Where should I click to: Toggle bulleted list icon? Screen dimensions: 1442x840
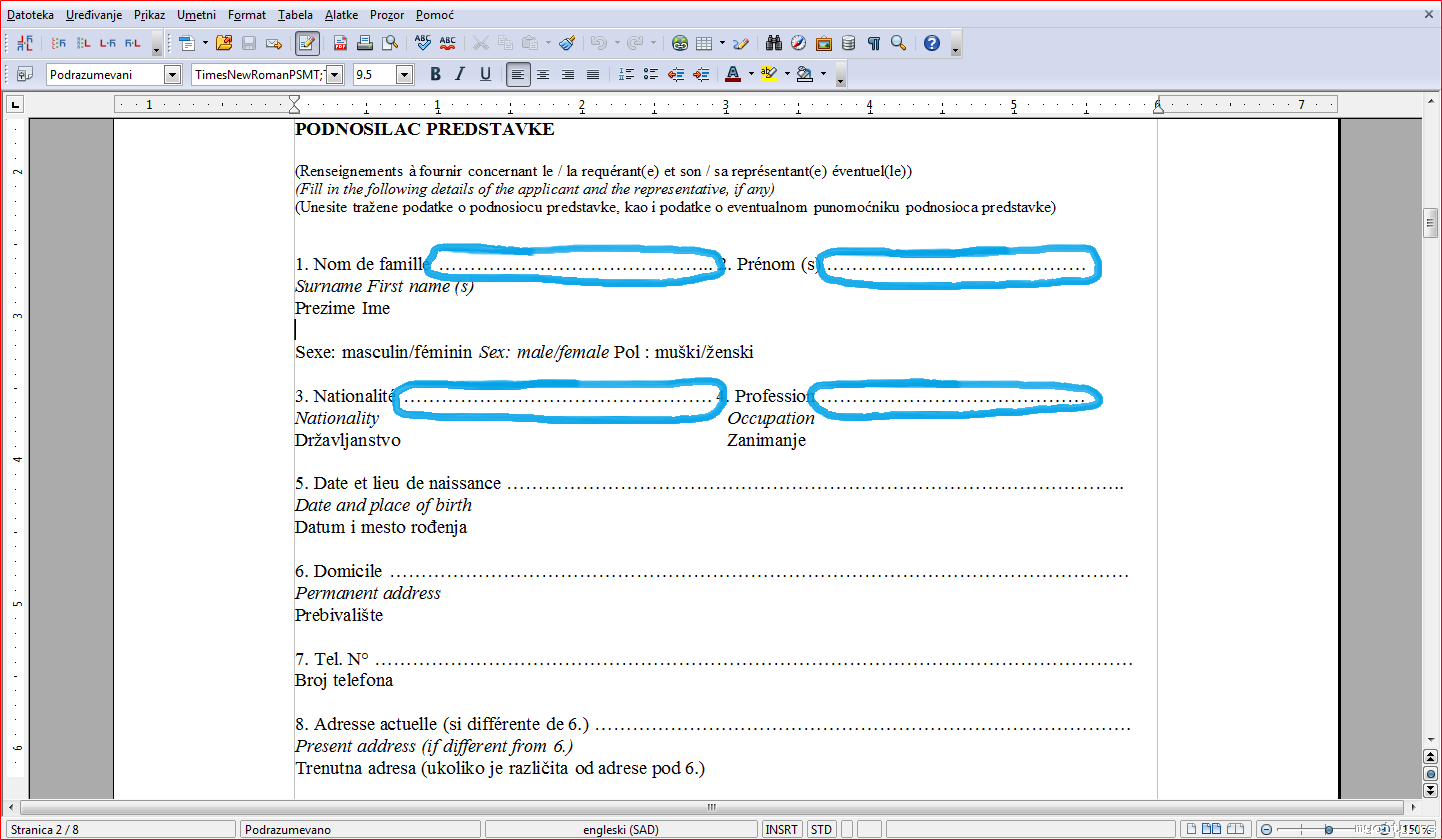click(651, 74)
